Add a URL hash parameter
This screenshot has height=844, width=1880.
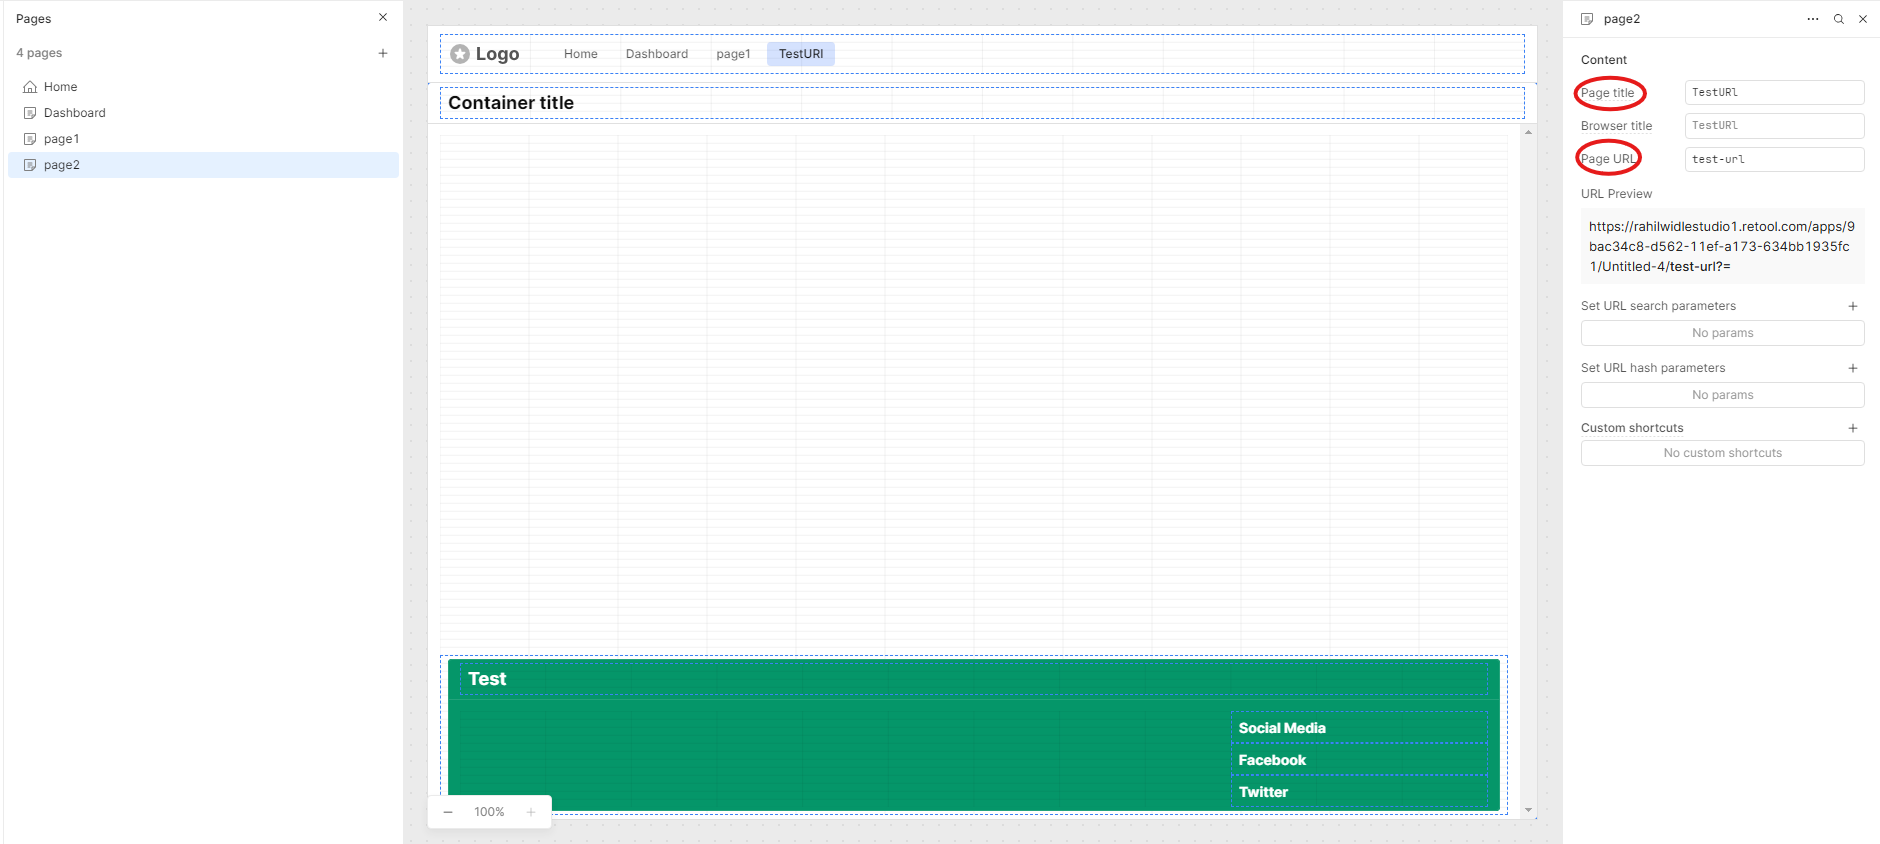1853,368
